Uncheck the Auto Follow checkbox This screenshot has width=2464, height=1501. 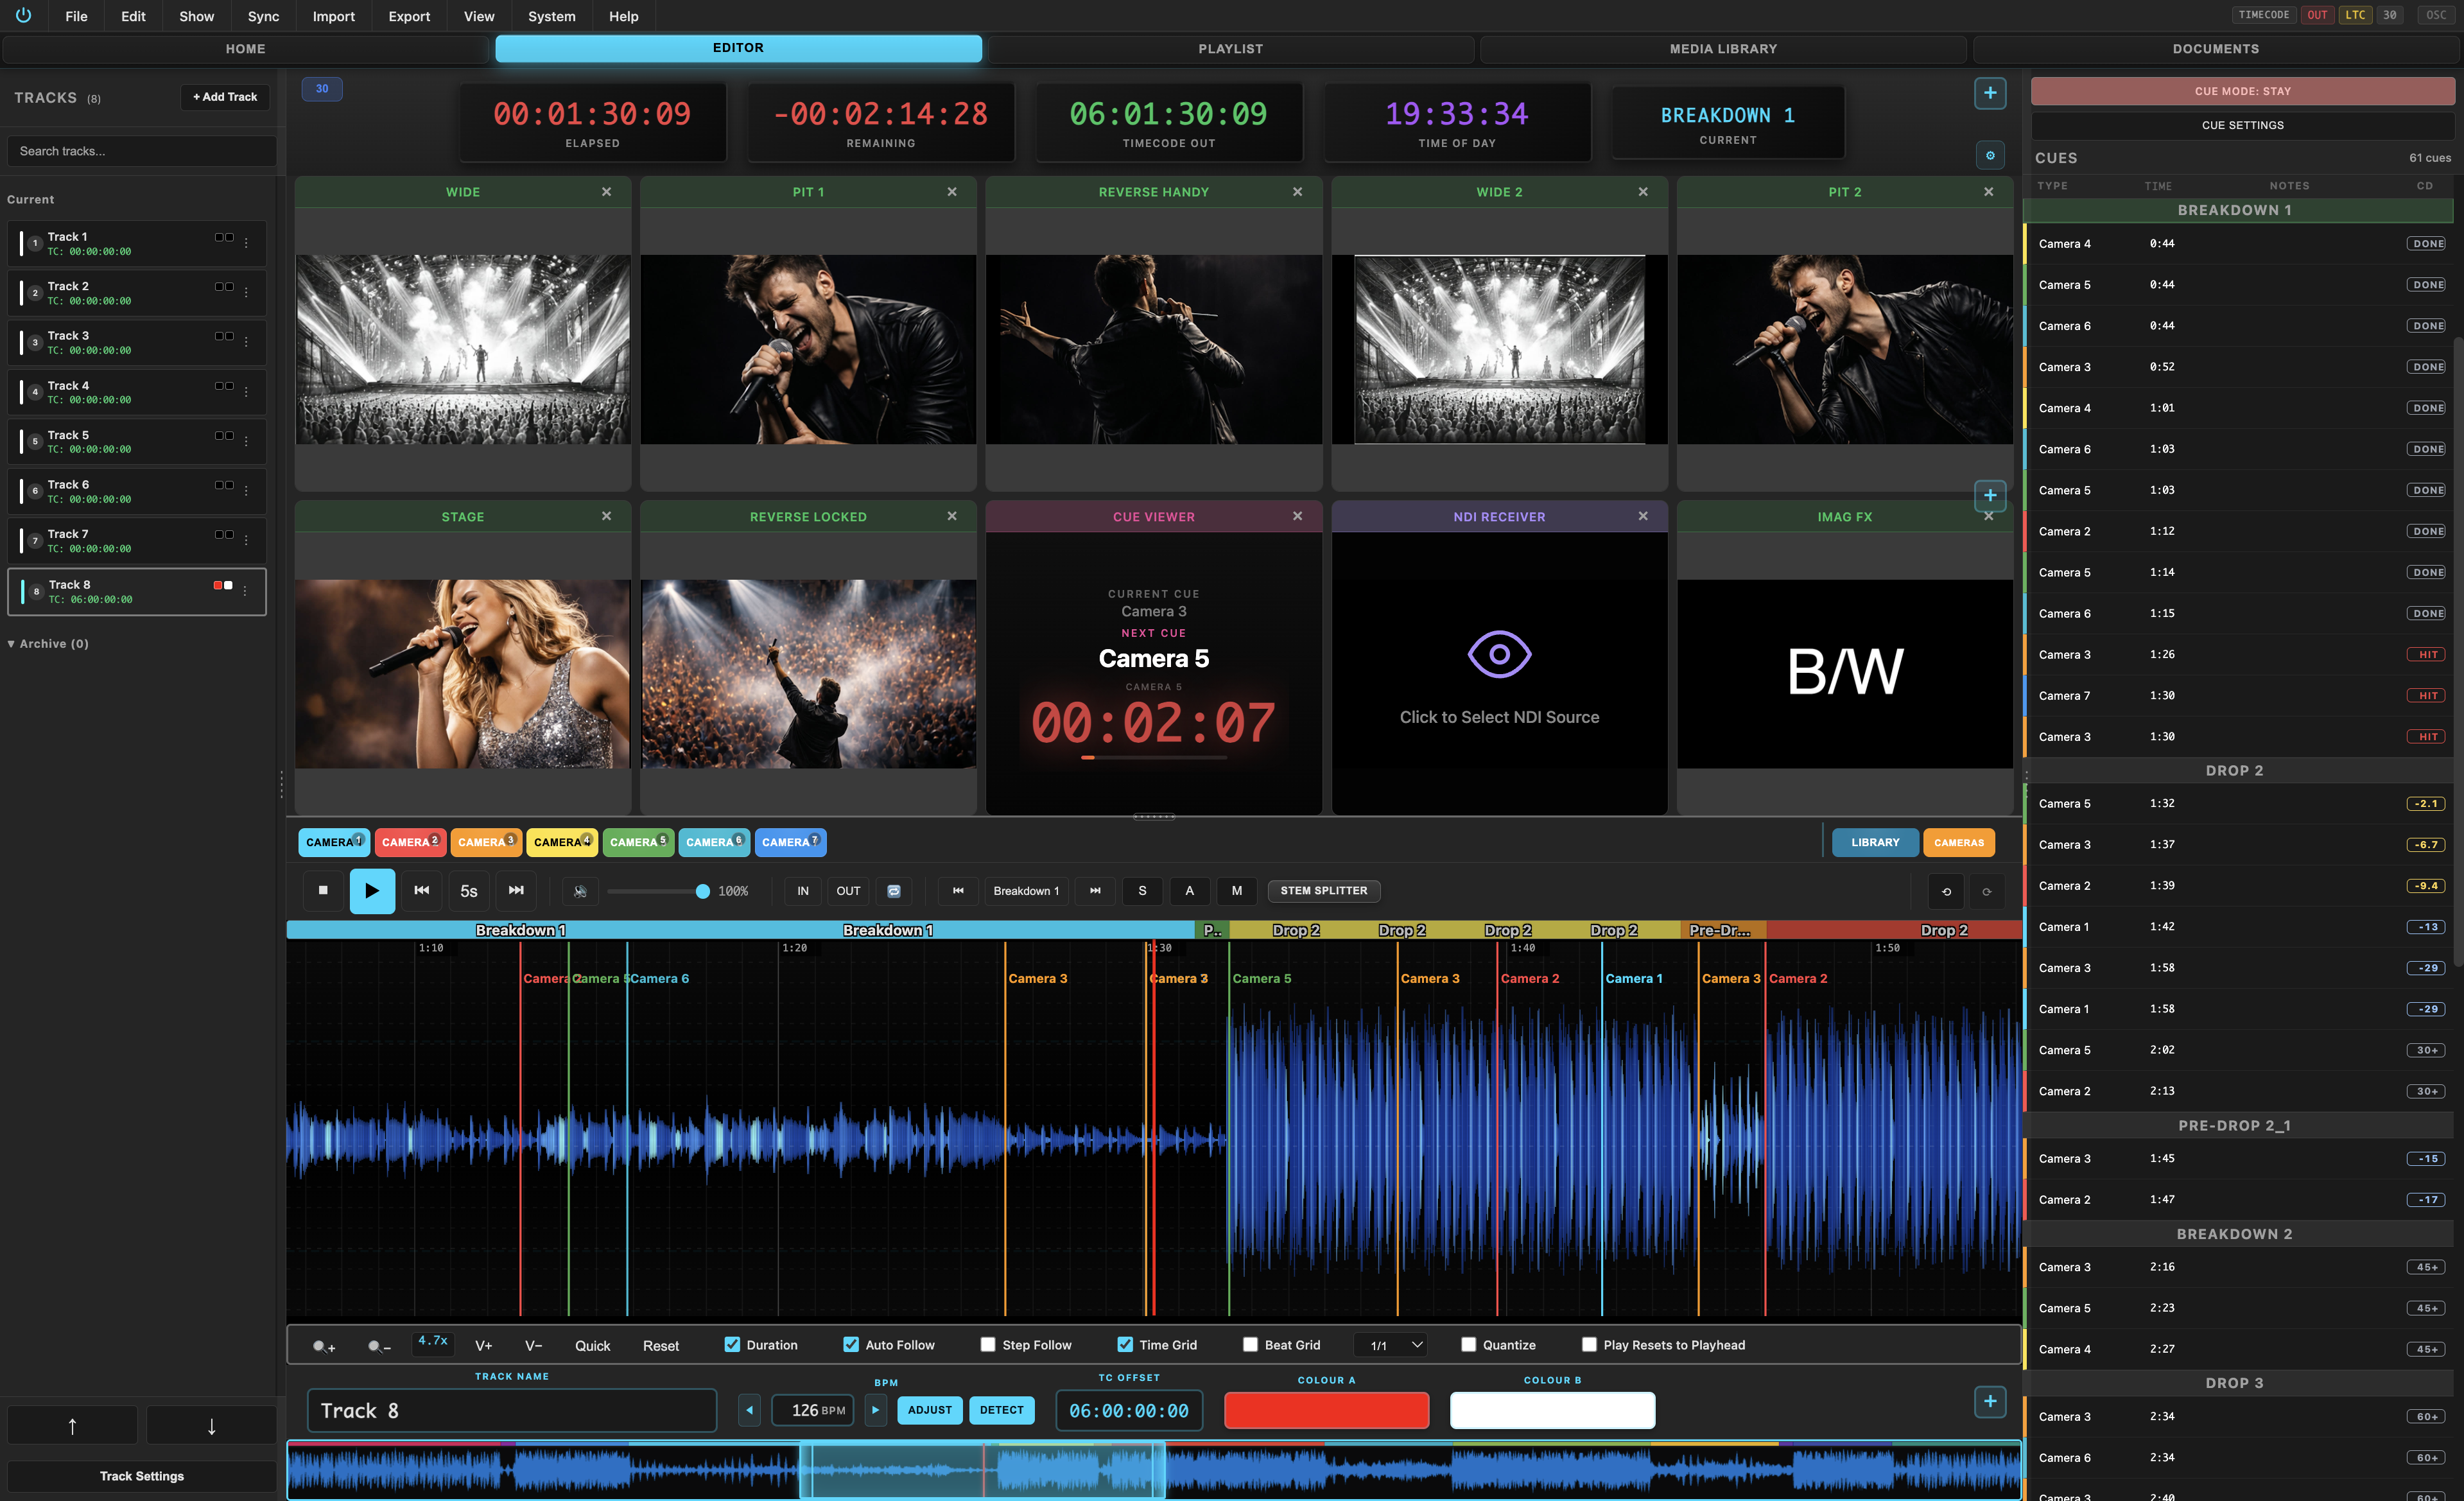(x=851, y=1345)
